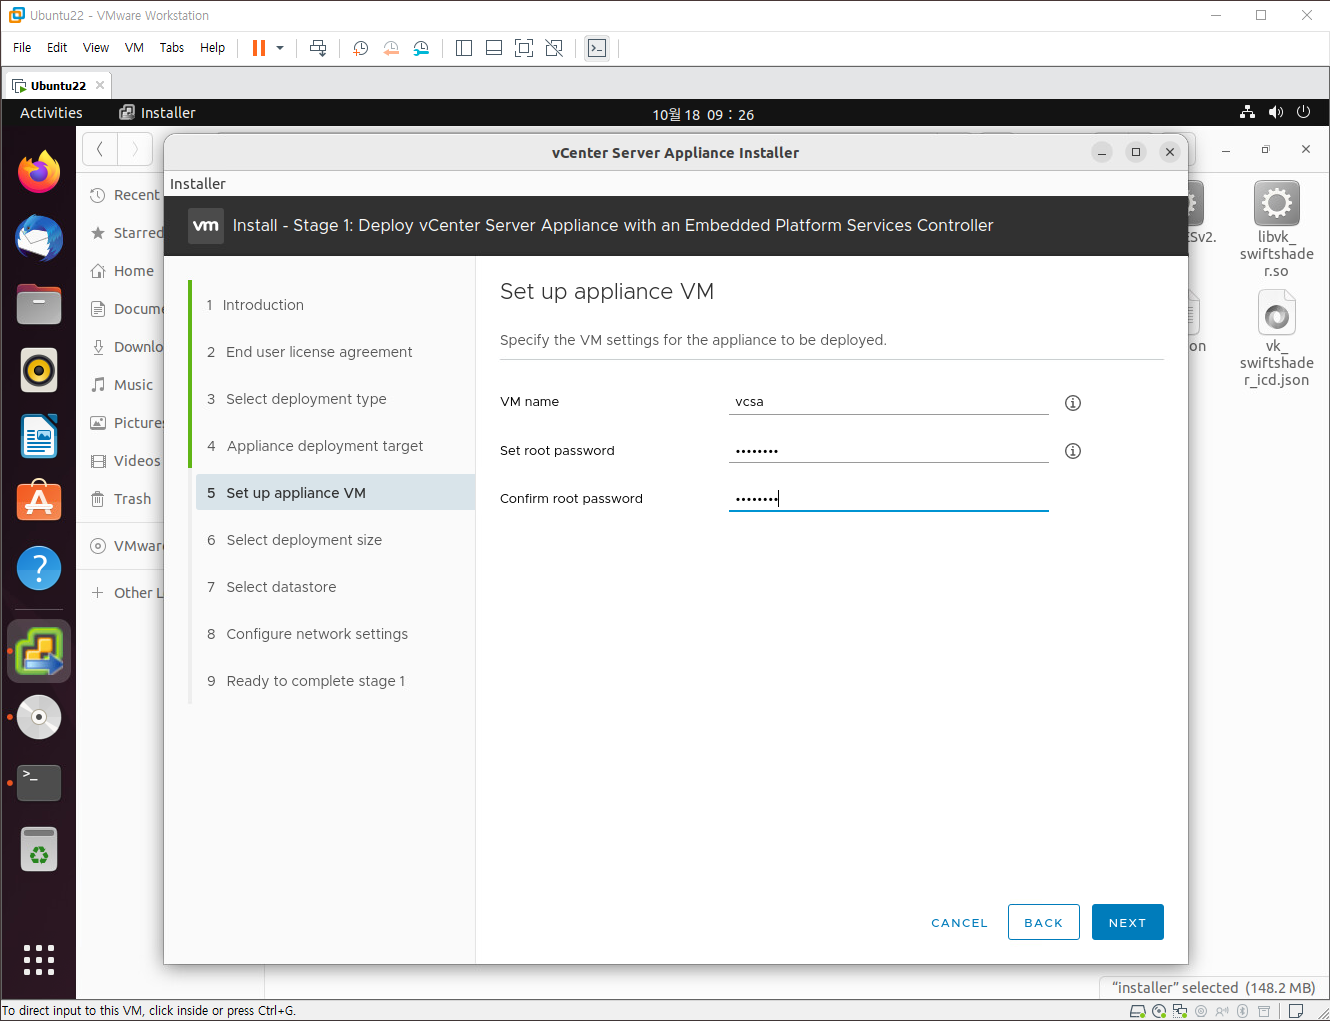Open the Help menu

point(212,48)
